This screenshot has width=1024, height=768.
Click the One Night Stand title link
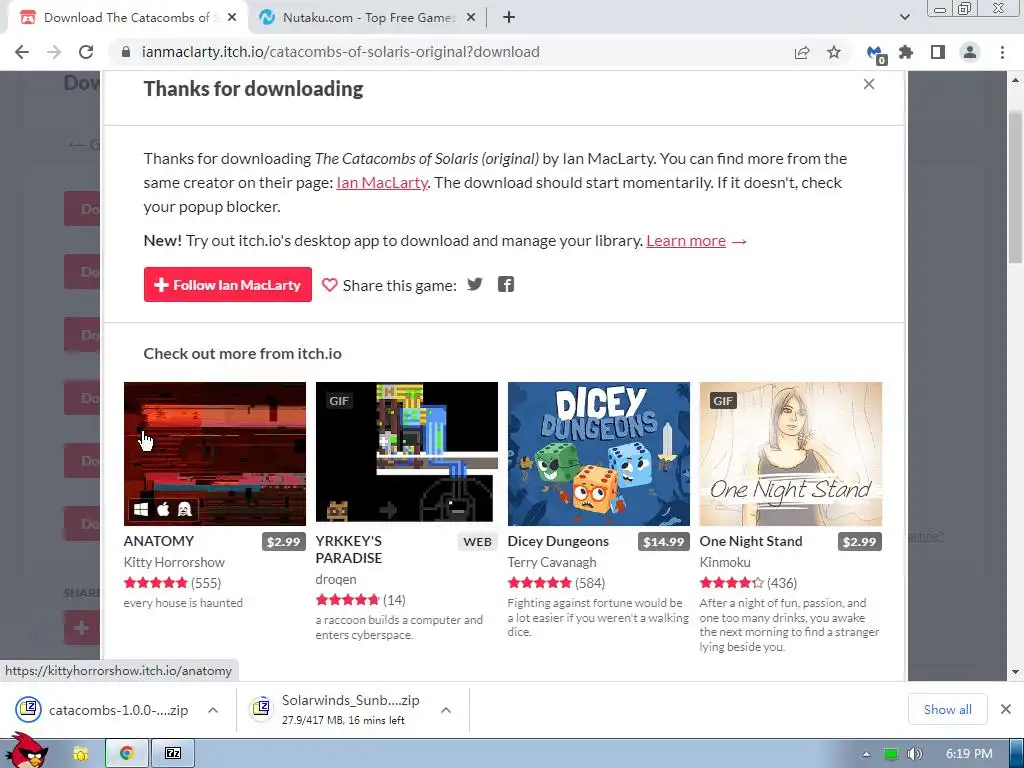[x=751, y=541]
